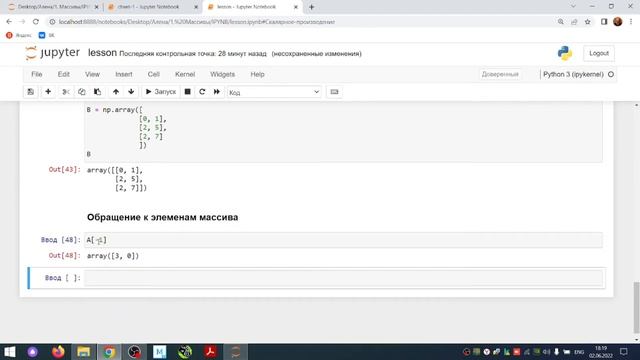
Task: Cut selected cells with the scissors icon
Action: click(66, 92)
